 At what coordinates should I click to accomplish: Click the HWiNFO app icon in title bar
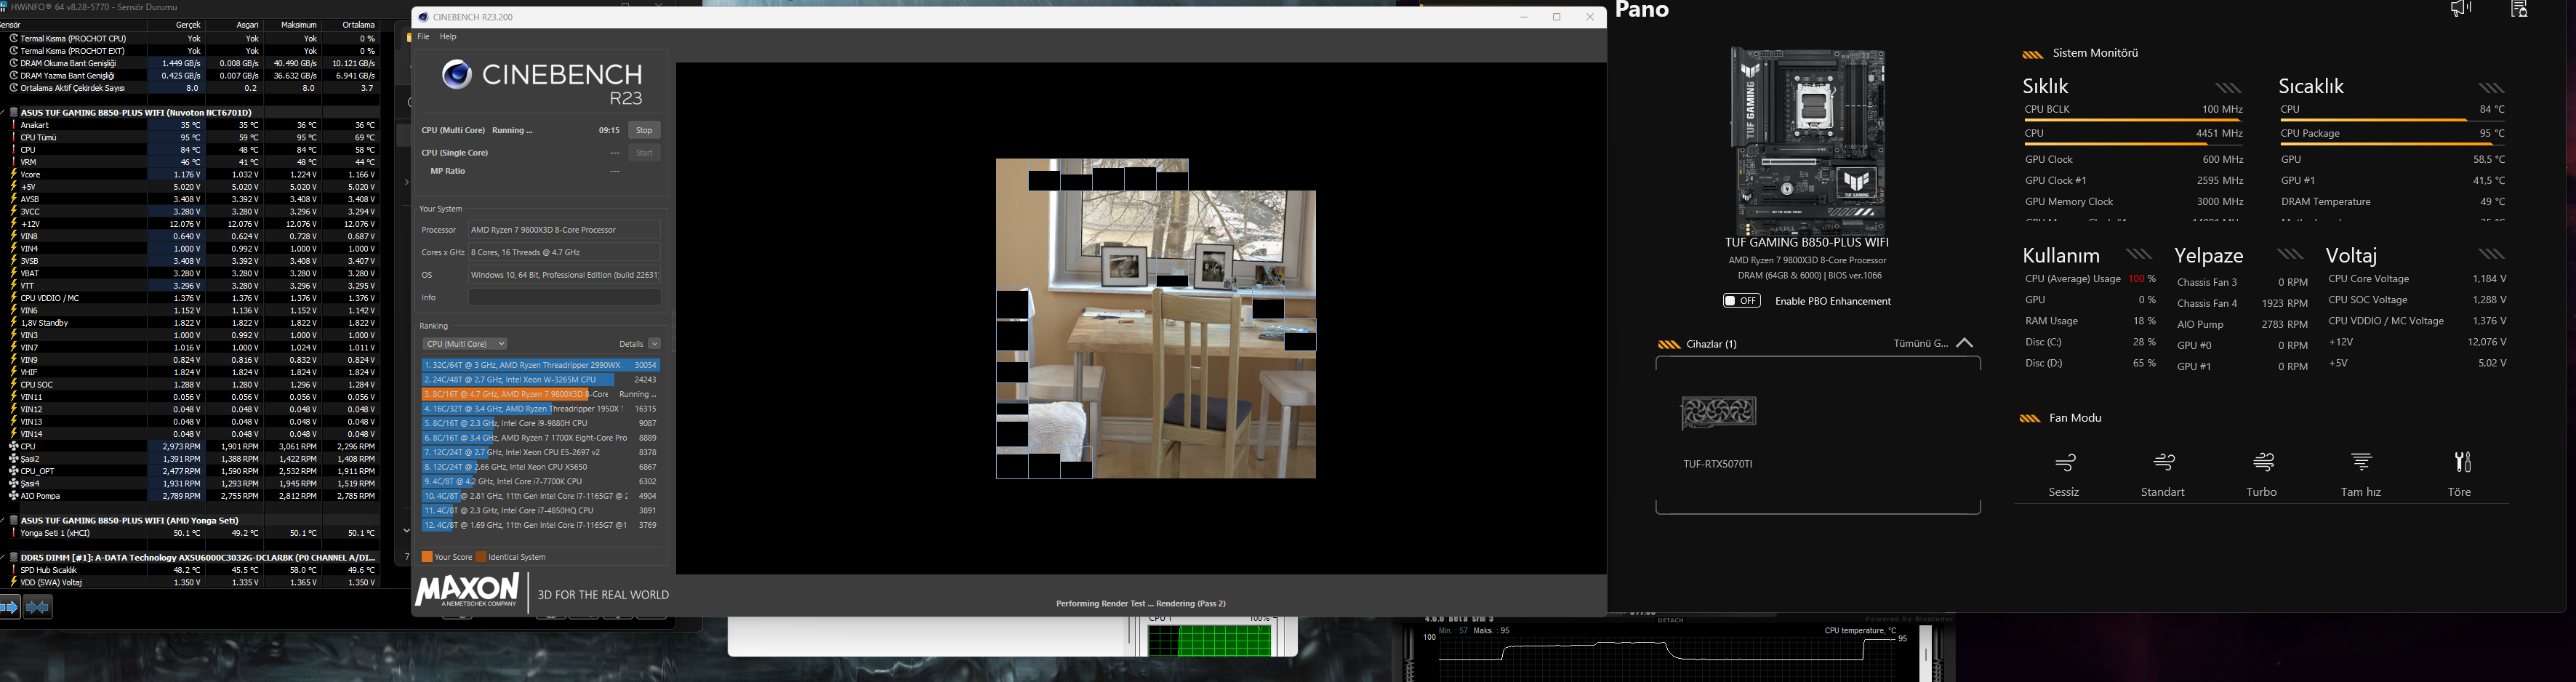click(4, 7)
